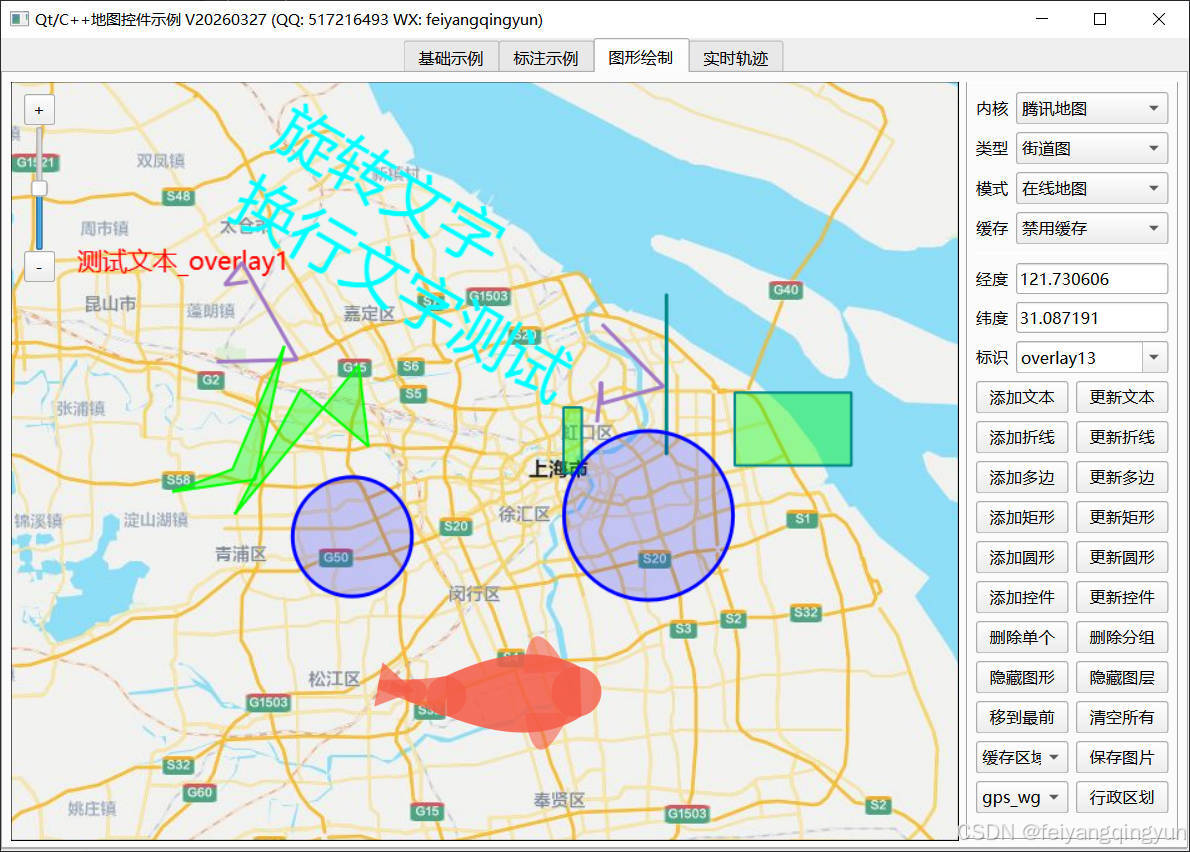This screenshot has width=1190, height=852.
Task: Click the G60 highway badge
Action: (x=199, y=793)
